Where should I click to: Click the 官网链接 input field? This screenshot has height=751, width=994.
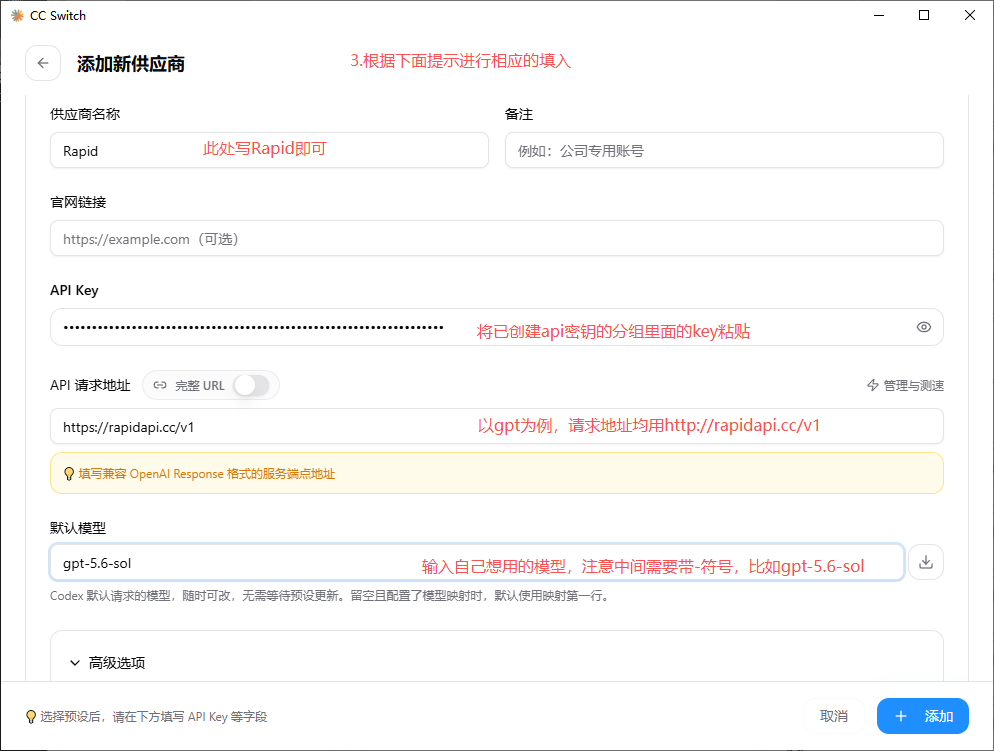[497, 238]
